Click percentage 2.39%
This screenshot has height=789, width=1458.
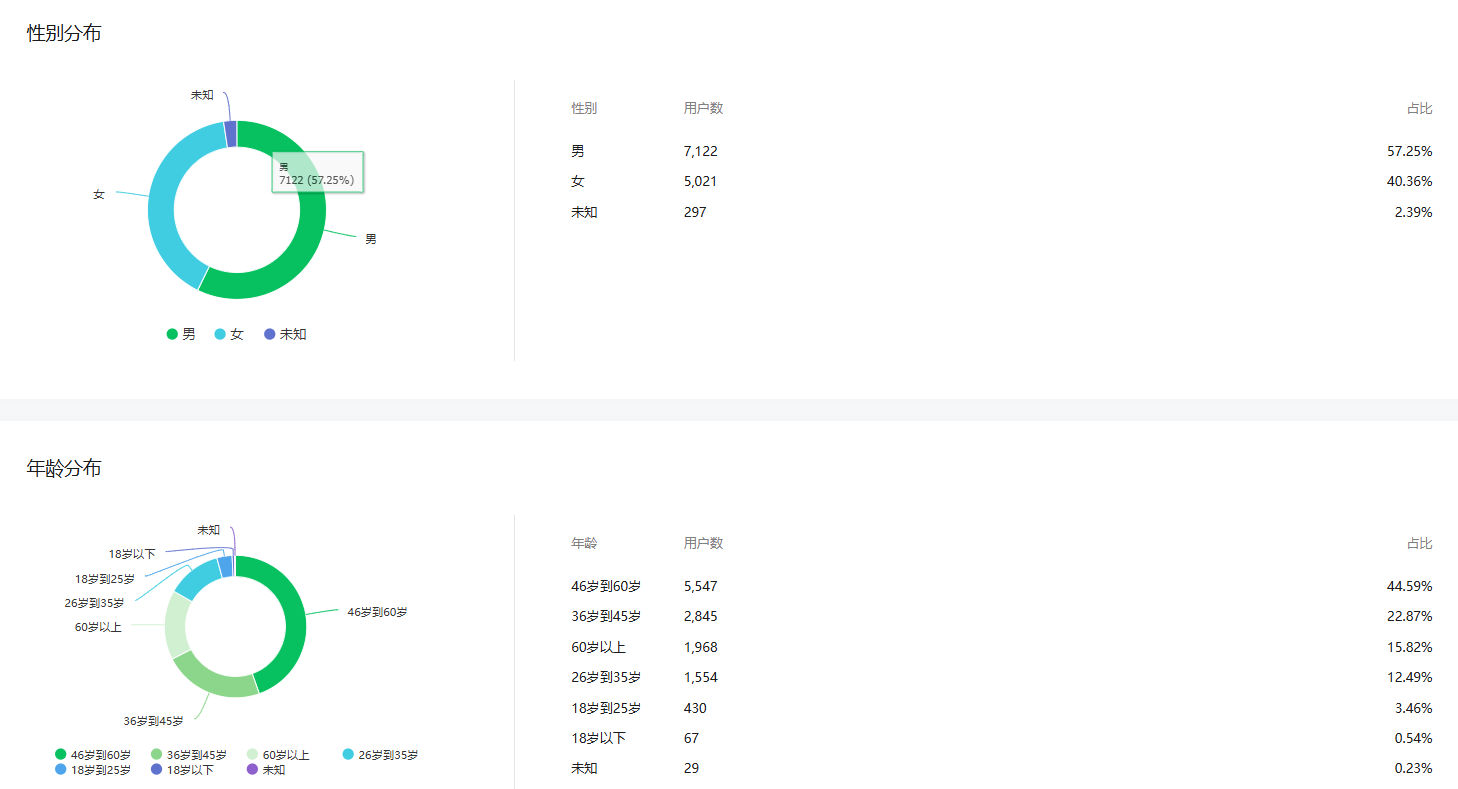tap(1414, 212)
